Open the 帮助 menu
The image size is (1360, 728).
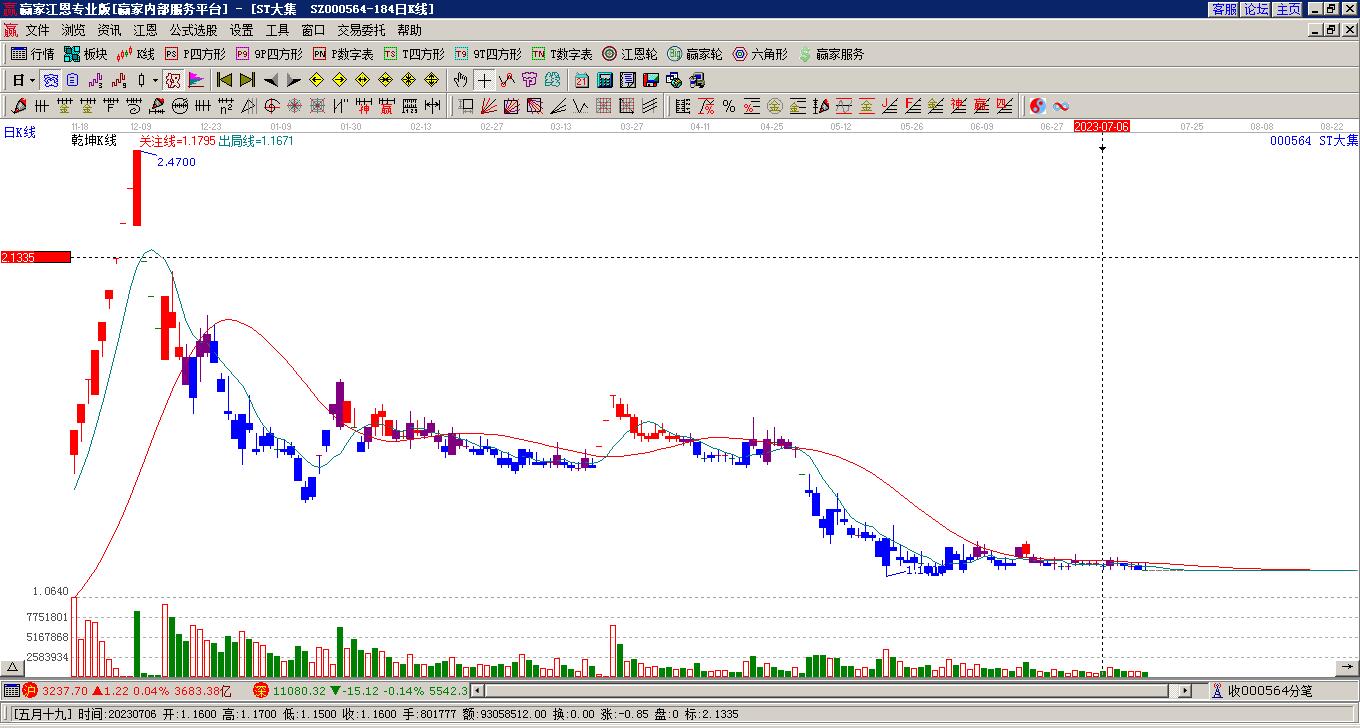pos(409,31)
